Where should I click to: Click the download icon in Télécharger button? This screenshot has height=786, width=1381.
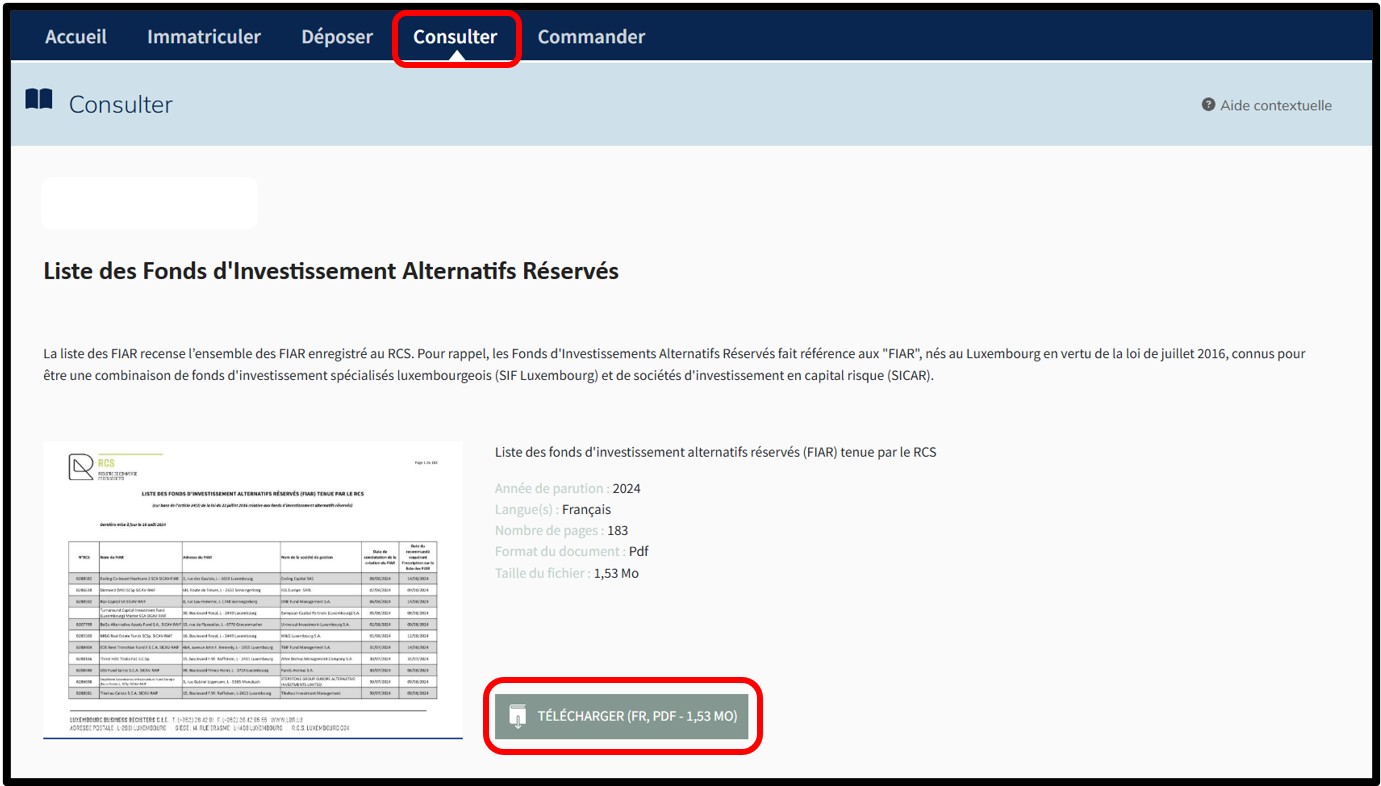tap(517, 716)
